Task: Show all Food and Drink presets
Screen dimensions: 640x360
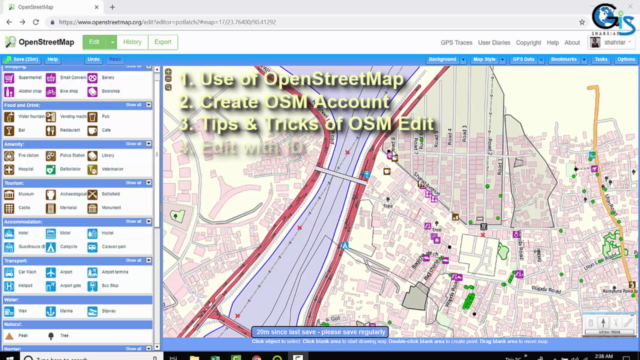Action: 133,105
